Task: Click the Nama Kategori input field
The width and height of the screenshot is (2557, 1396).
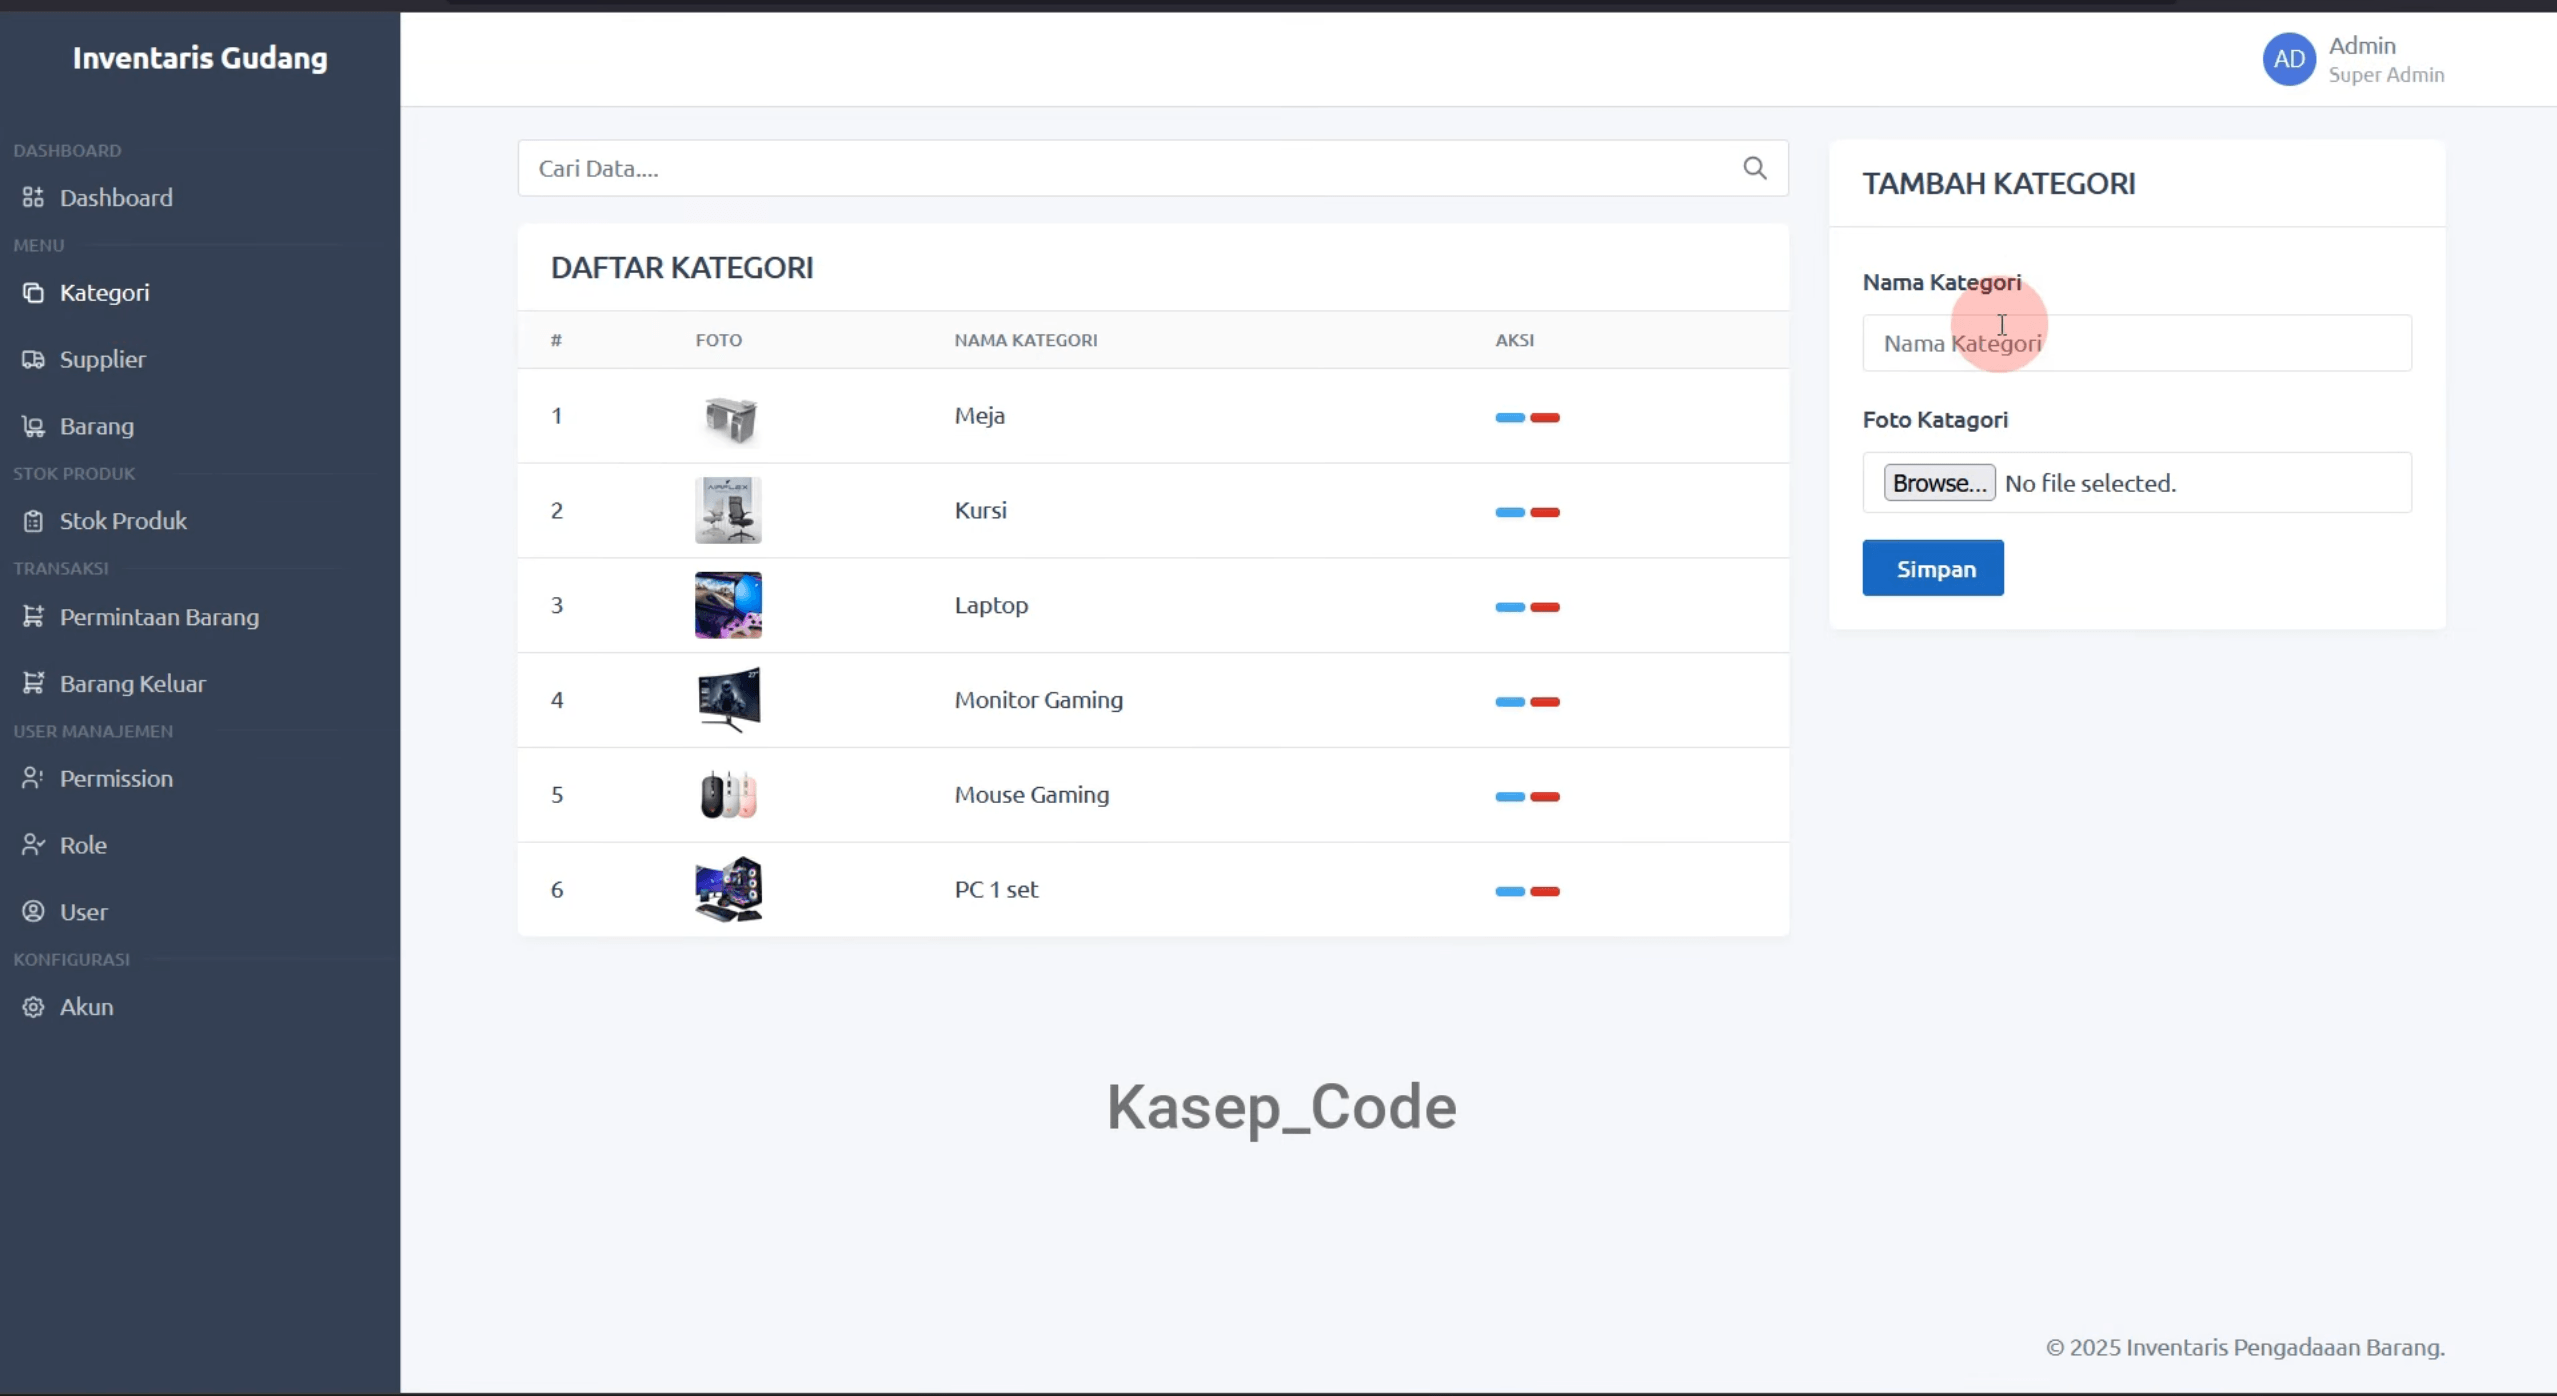Action: tap(2137, 343)
